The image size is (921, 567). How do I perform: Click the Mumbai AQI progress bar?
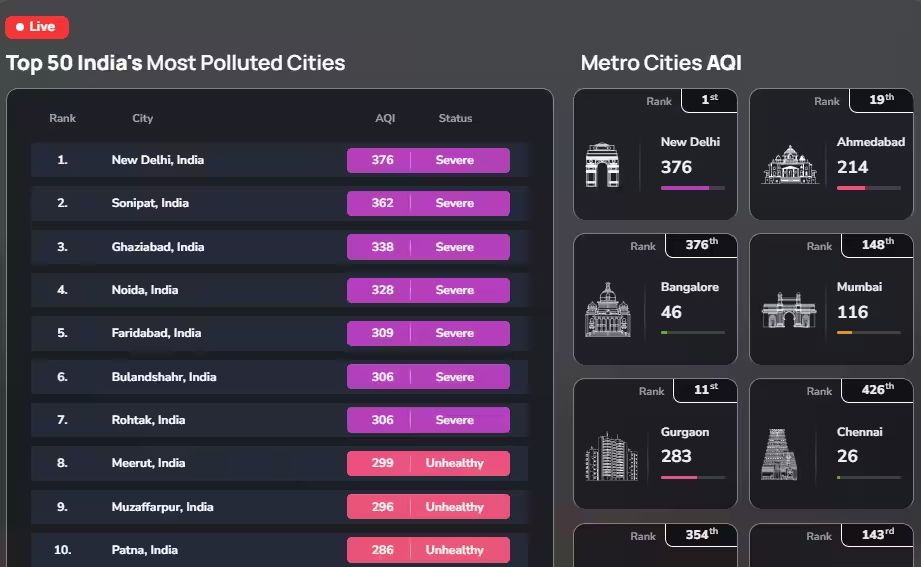click(x=869, y=333)
